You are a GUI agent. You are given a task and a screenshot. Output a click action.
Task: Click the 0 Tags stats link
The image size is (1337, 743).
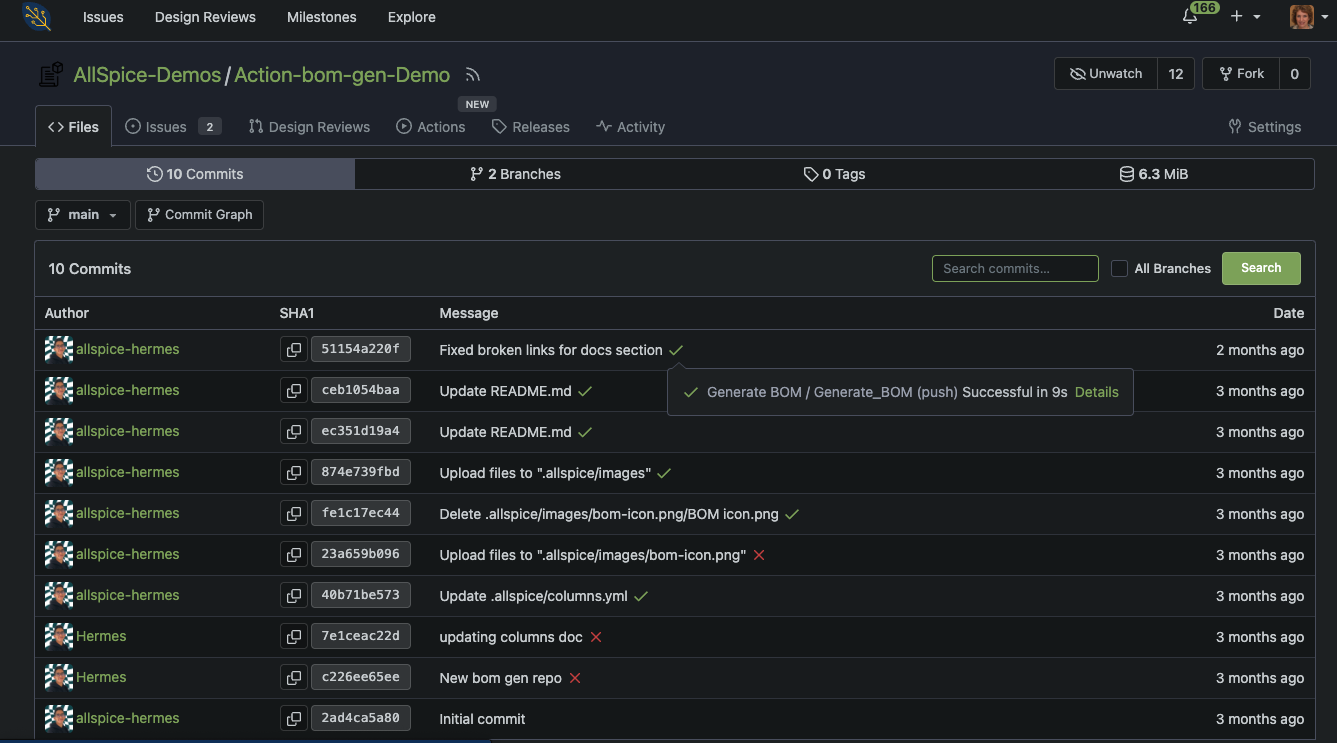point(835,174)
